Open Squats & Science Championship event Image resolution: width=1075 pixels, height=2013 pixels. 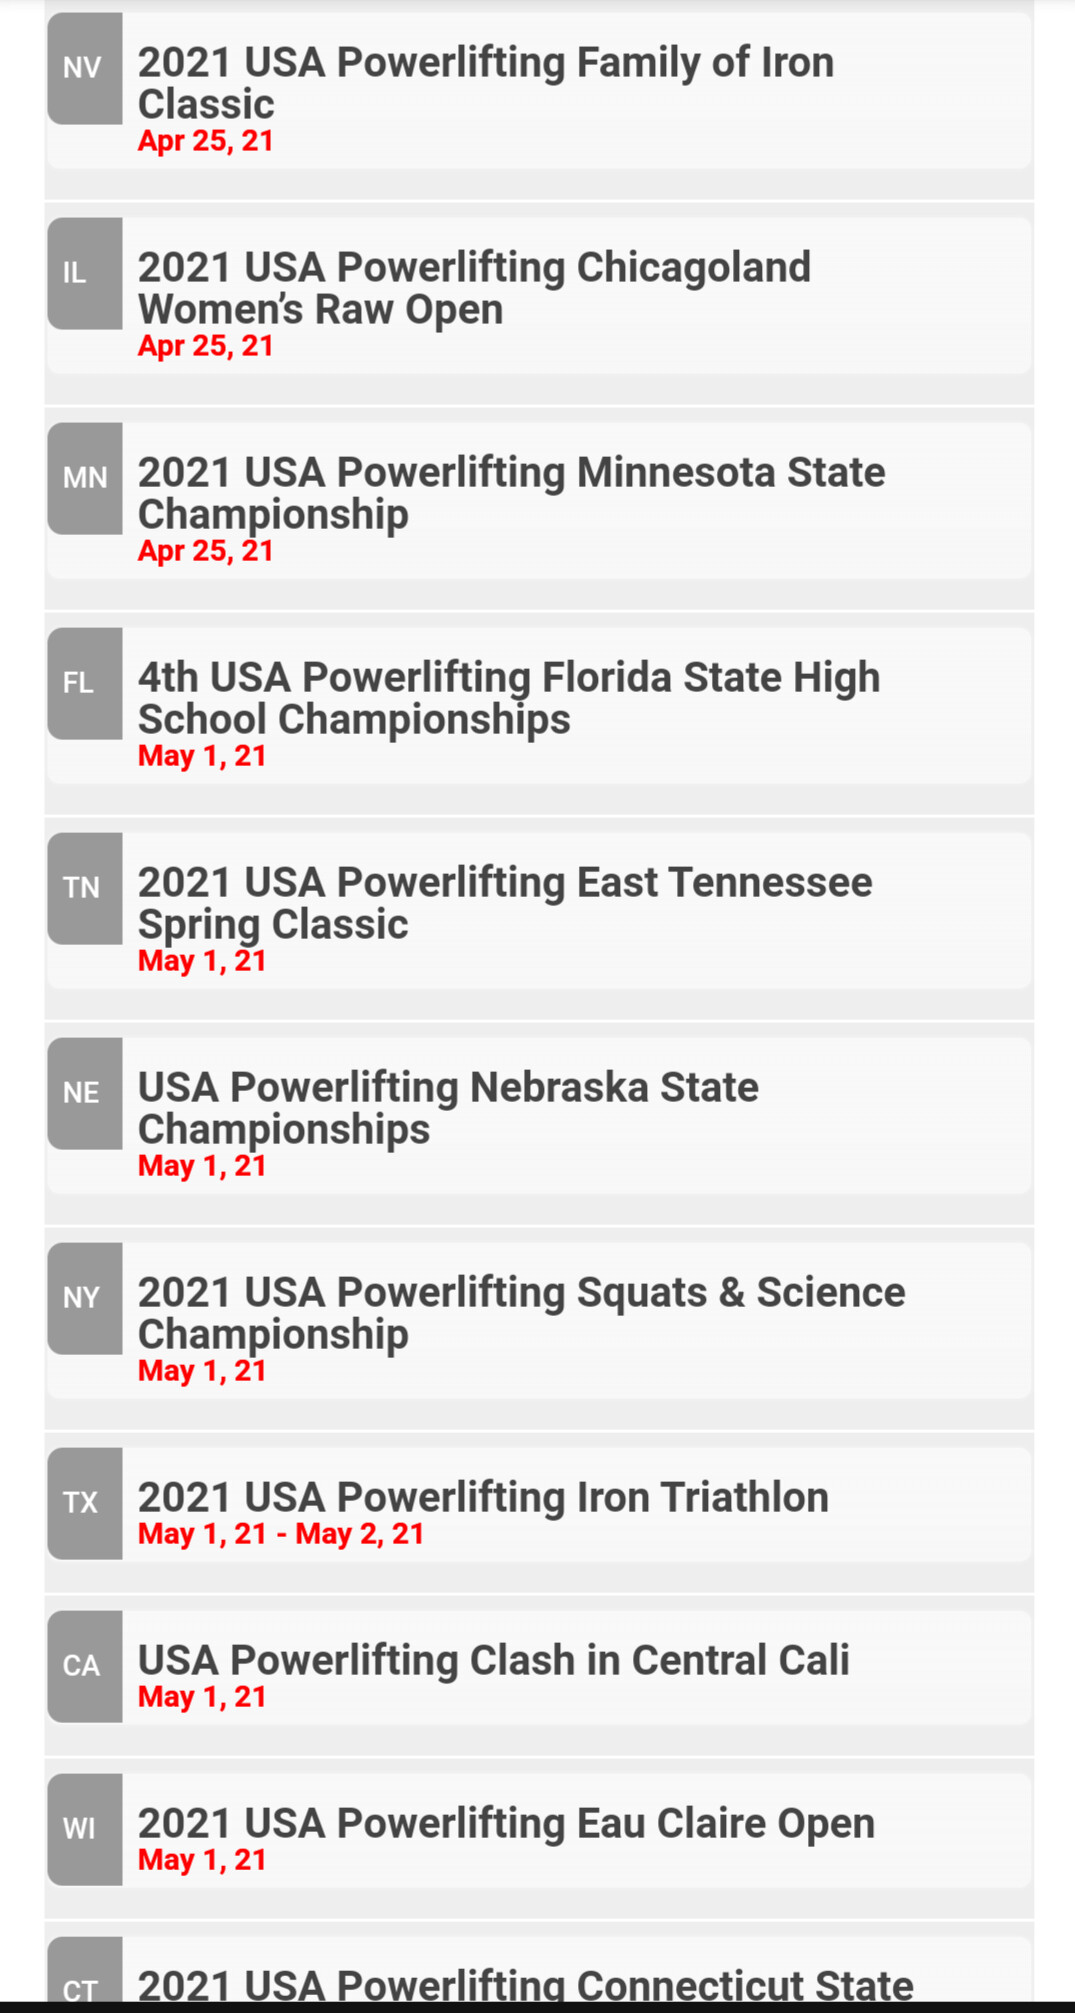tap(521, 1313)
